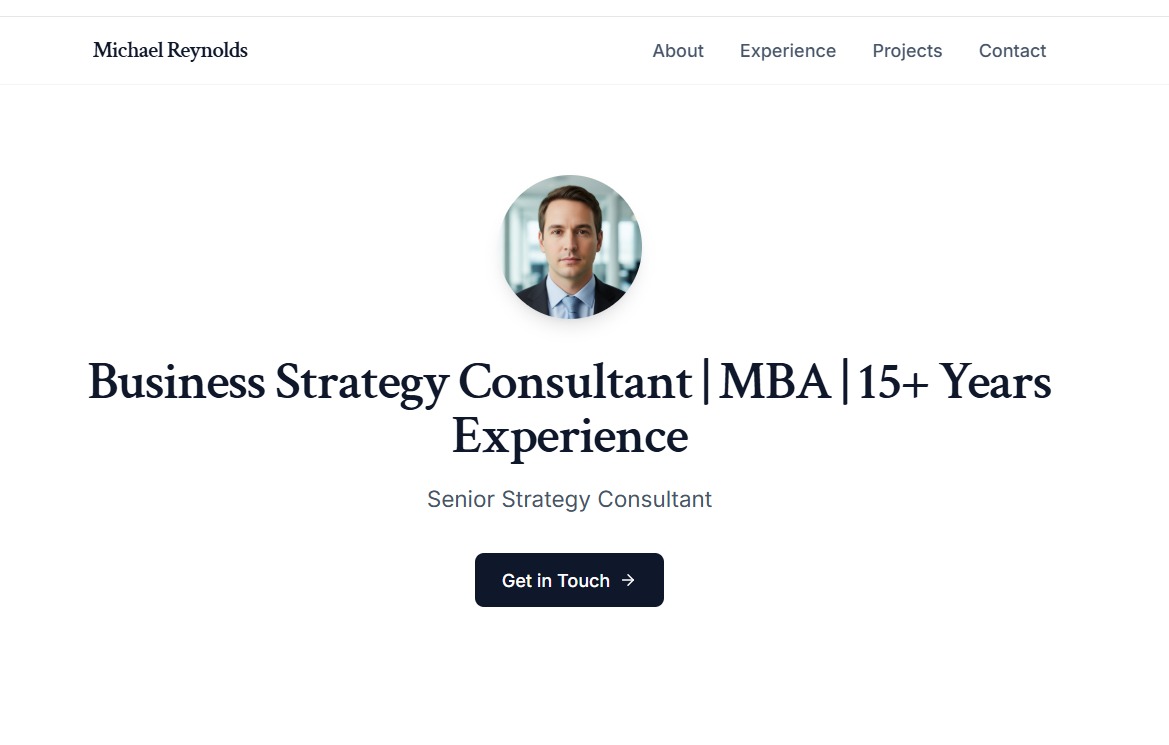Open the About section from the navigation

678,51
